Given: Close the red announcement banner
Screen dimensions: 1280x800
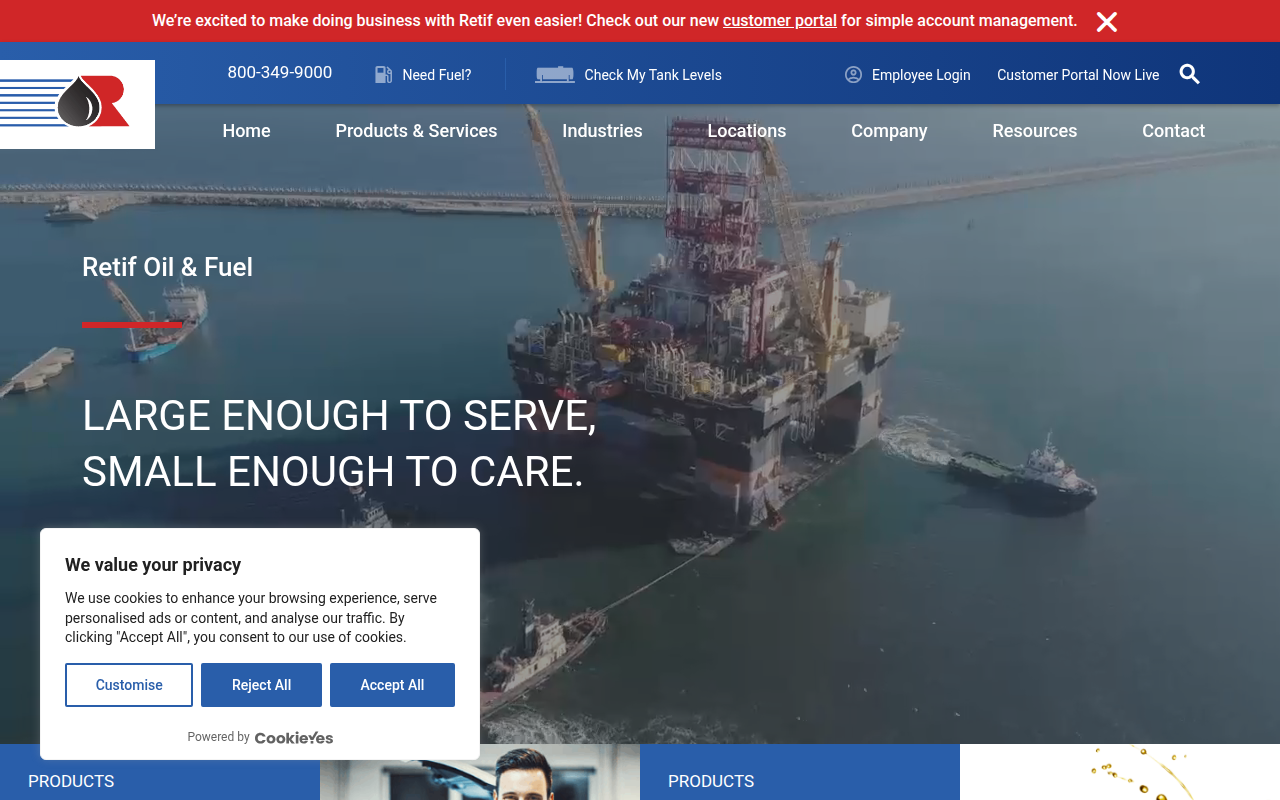Looking at the screenshot, I should coord(1106,22).
